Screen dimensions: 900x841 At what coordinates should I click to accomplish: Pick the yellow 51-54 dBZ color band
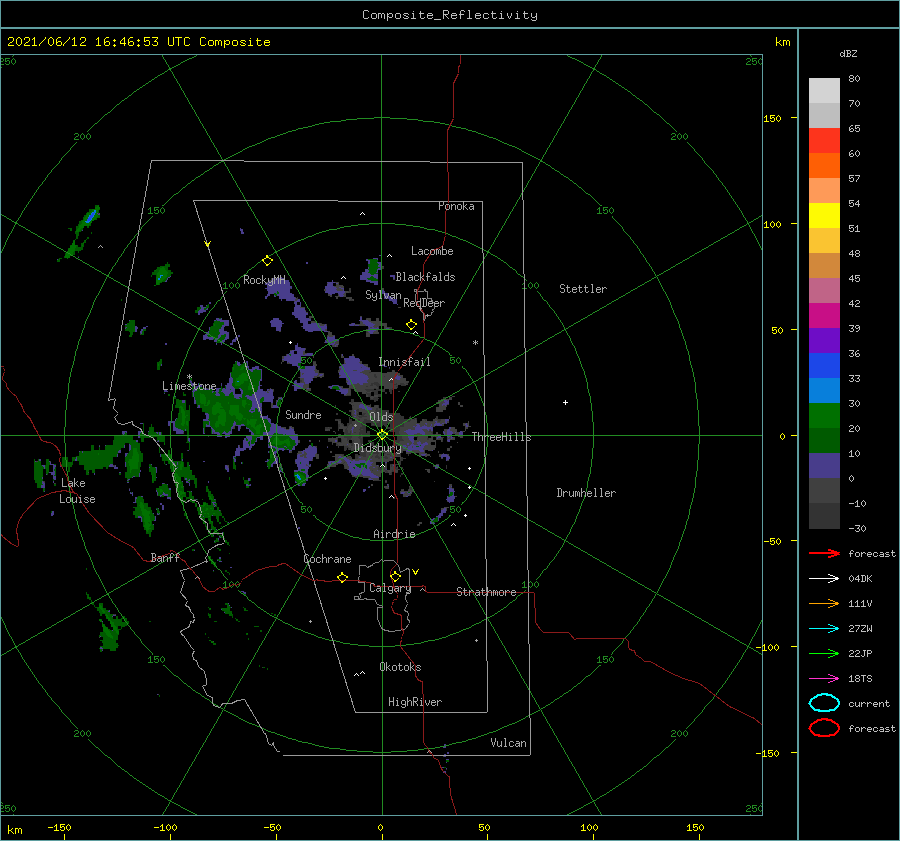tap(824, 215)
